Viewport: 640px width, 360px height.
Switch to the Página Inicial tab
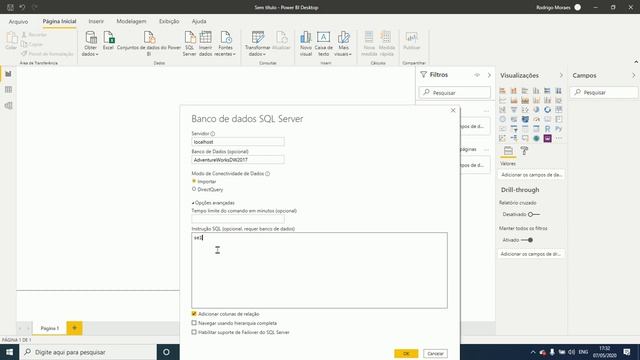[59, 21]
